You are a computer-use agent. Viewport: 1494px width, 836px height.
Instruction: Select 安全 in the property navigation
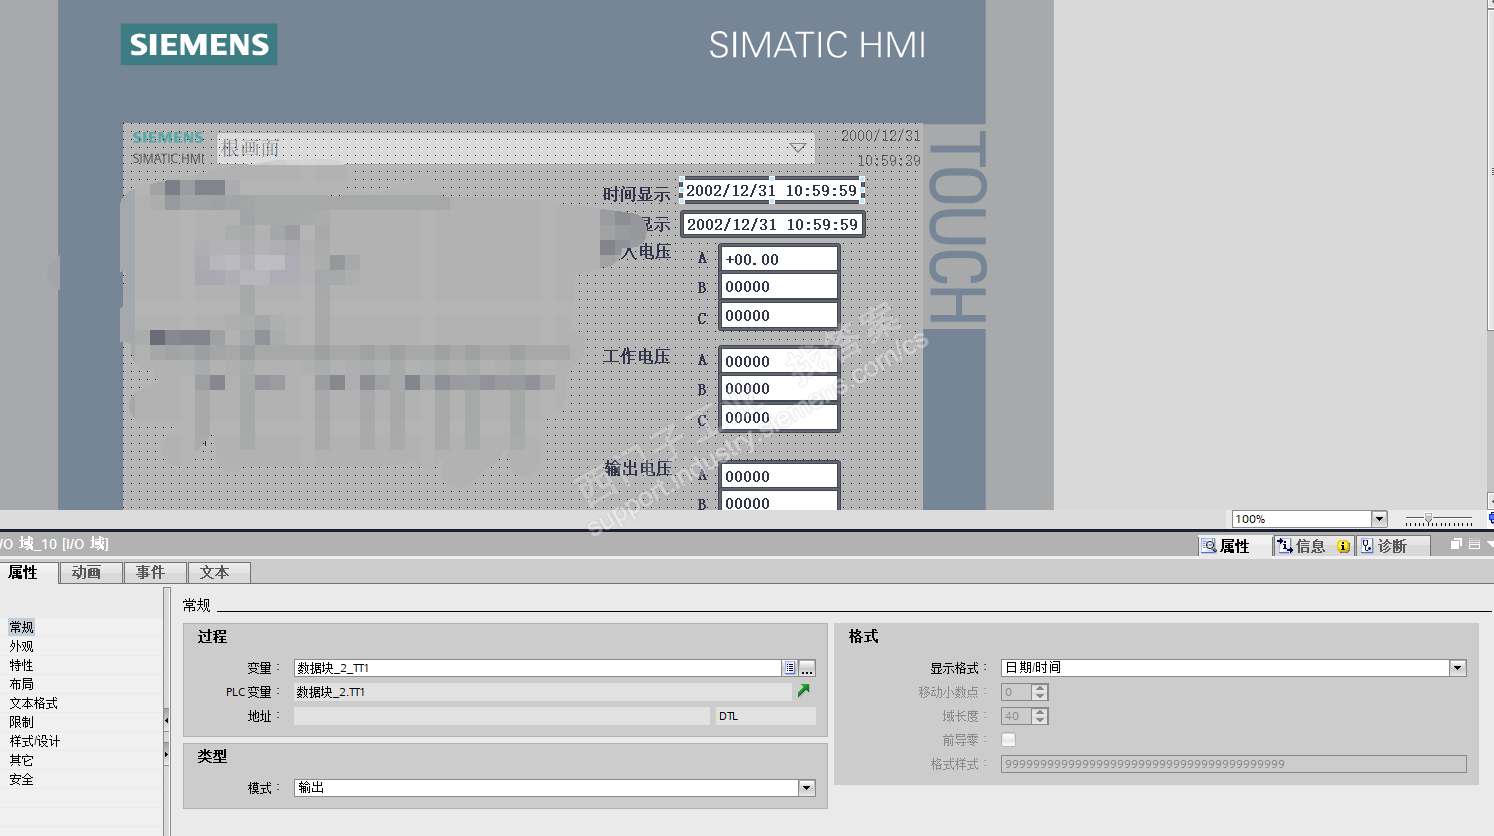click(22, 779)
